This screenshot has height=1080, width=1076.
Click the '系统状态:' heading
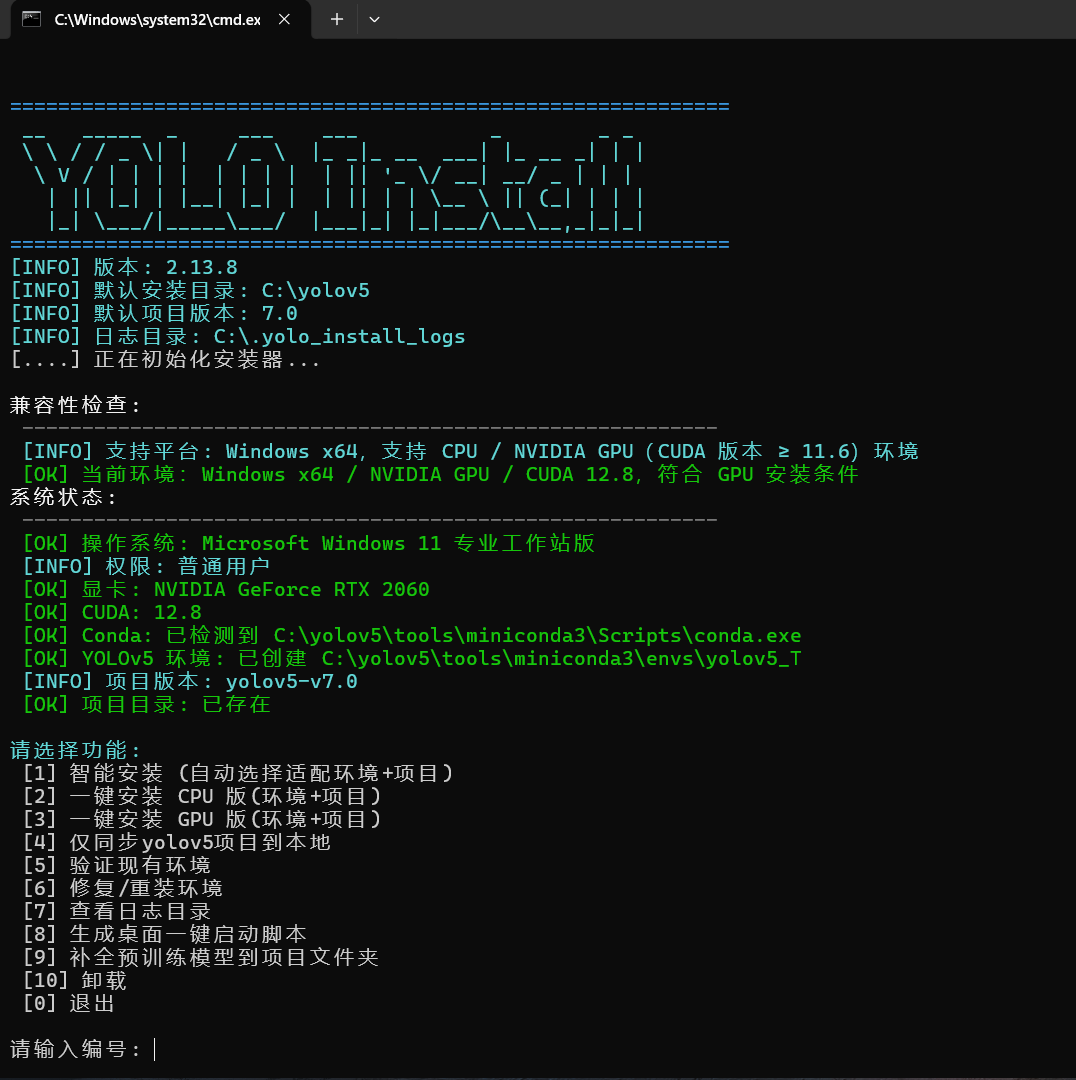click(63, 497)
